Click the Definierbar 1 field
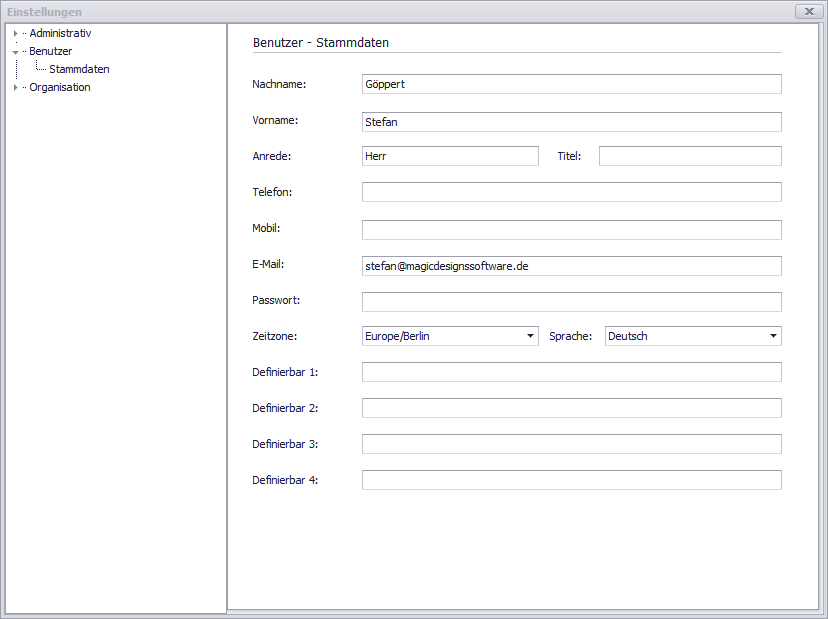The height and width of the screenshot is (619, 828). click(x=571, y=372)
